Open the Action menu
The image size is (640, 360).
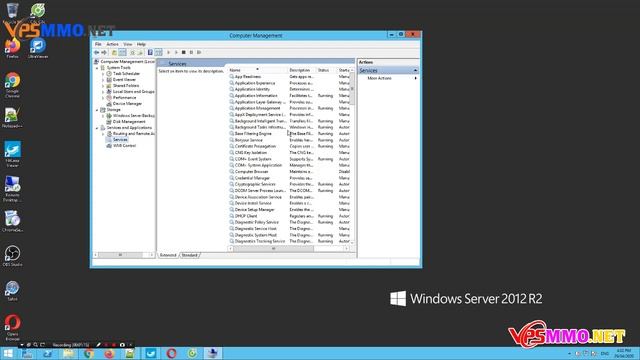pos(112,44)
